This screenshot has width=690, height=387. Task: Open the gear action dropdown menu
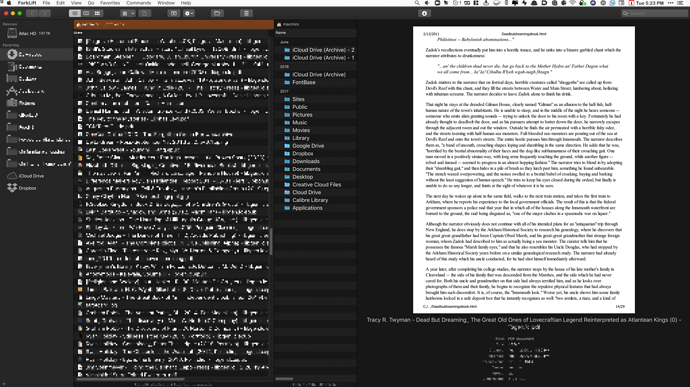tap(189, 13)
